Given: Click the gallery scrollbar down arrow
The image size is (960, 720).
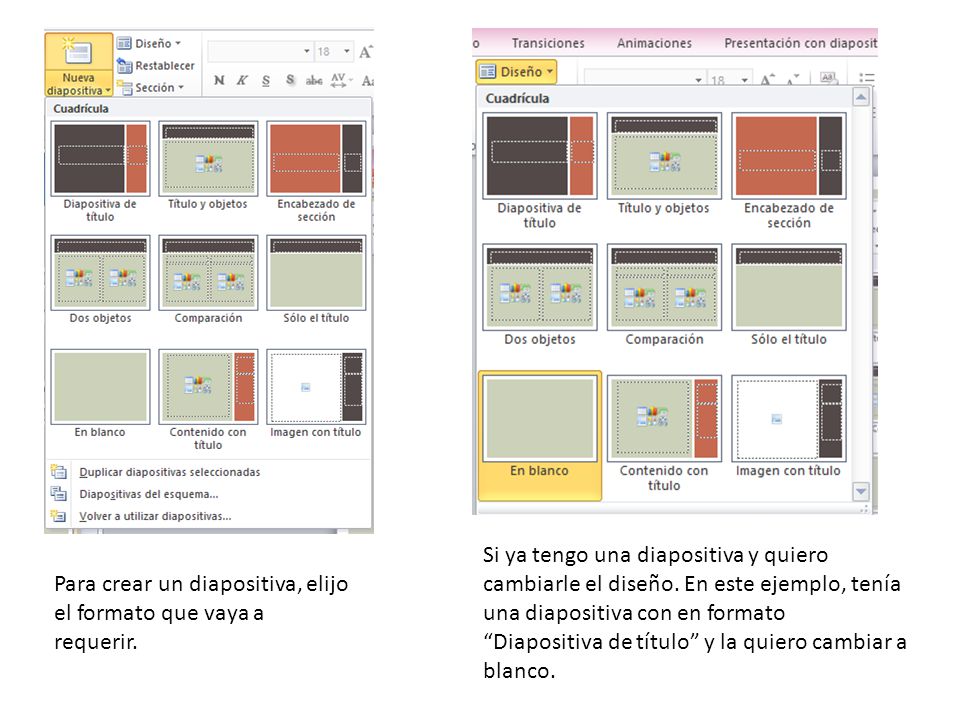Looking at the screenshot, I should [x=861, y=491].
